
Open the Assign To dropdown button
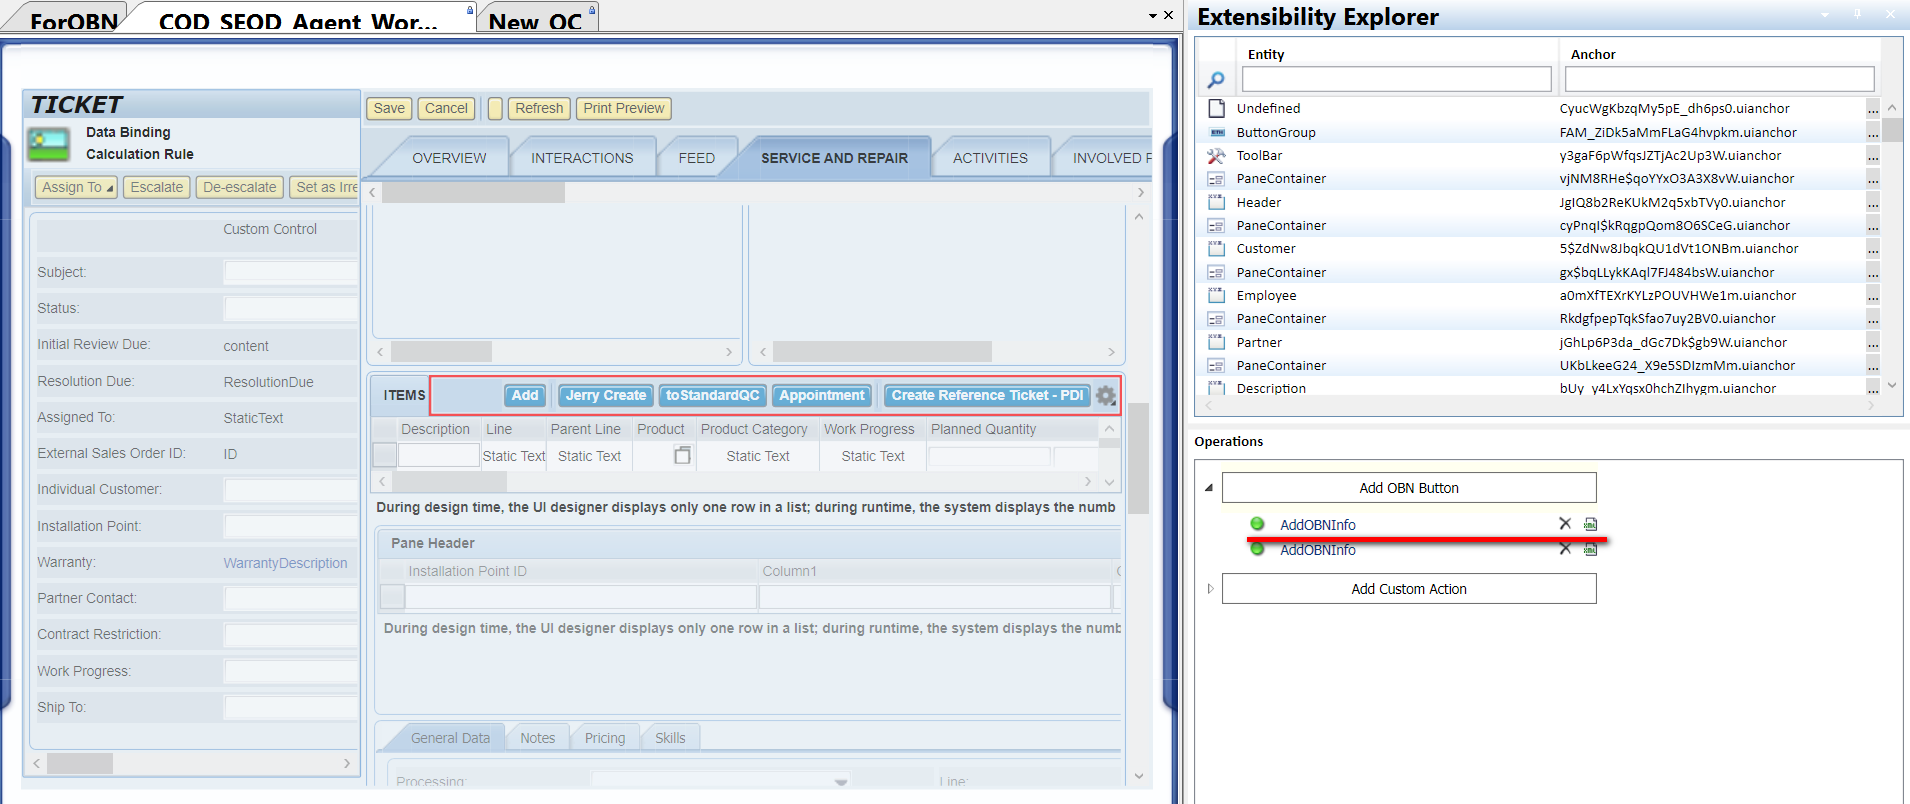click(76, 187)
